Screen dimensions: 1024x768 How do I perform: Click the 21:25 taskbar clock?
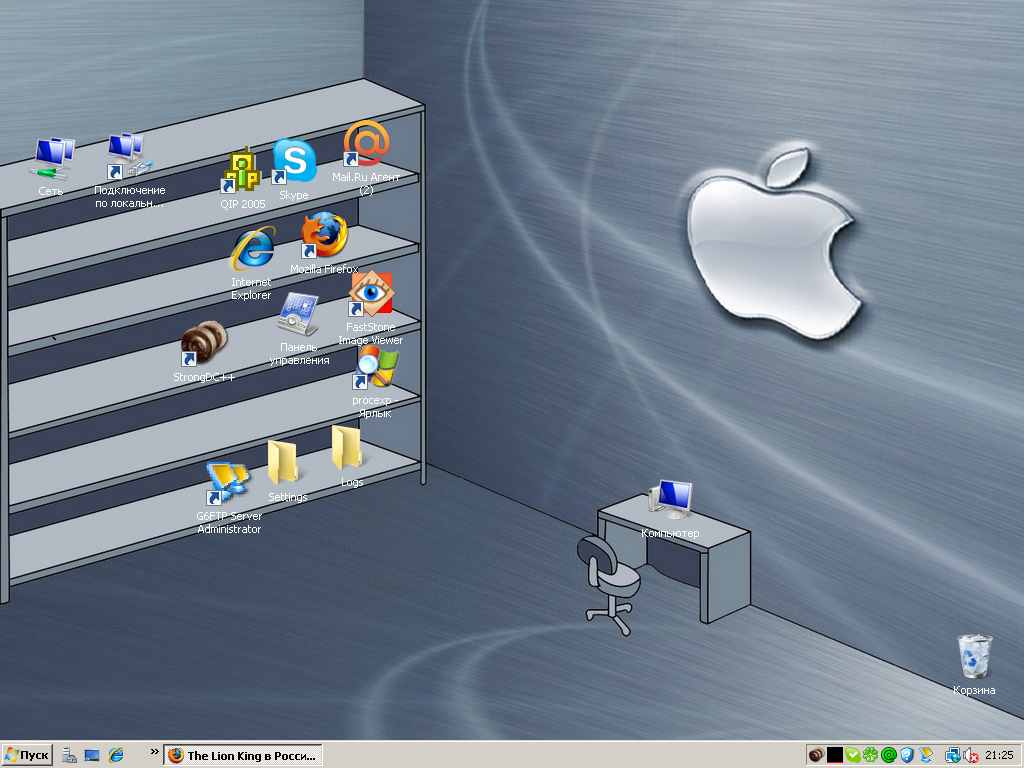(999, 756)
